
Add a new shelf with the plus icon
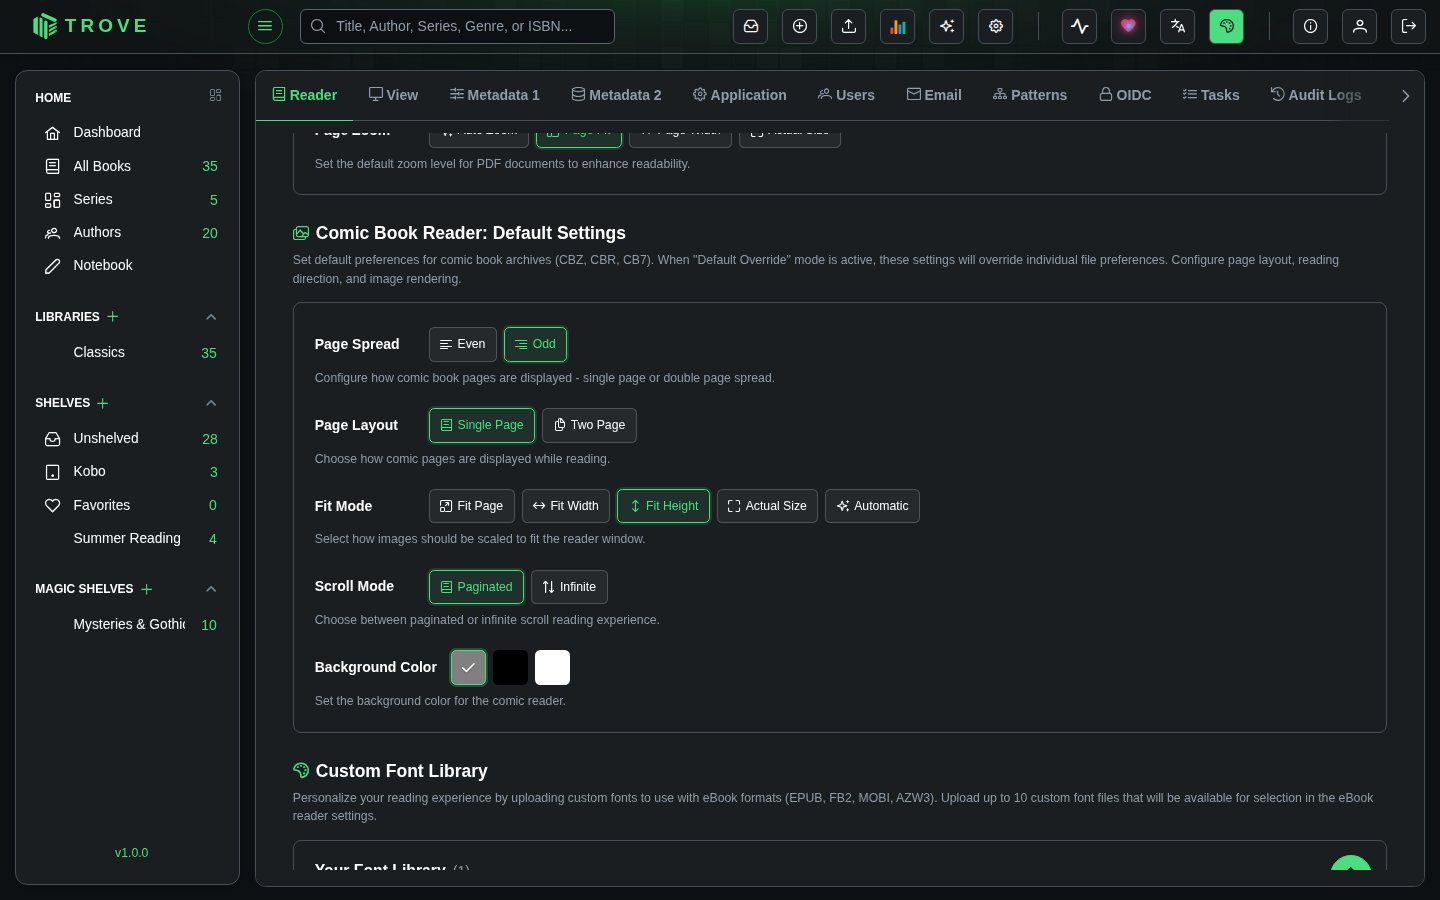(x=103, y=403)
